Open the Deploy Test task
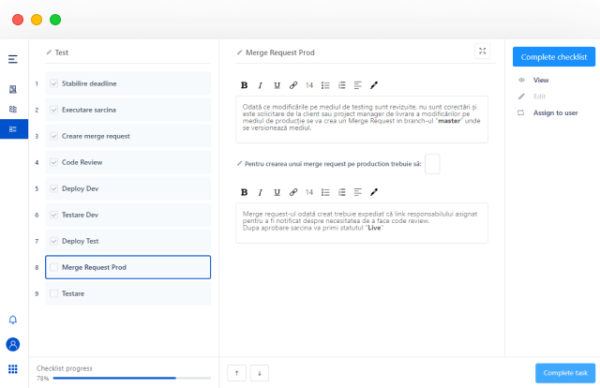The height and width of the screenshot is (388, 600). coord(128,241)
